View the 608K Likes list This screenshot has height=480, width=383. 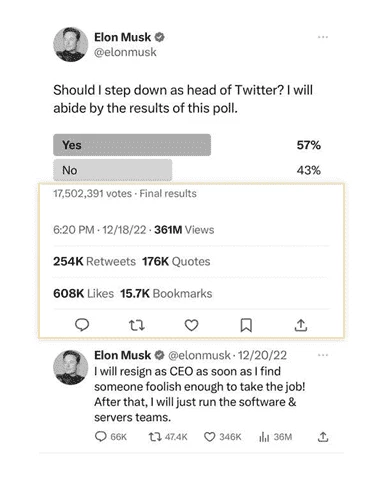[x=83, y=293]
